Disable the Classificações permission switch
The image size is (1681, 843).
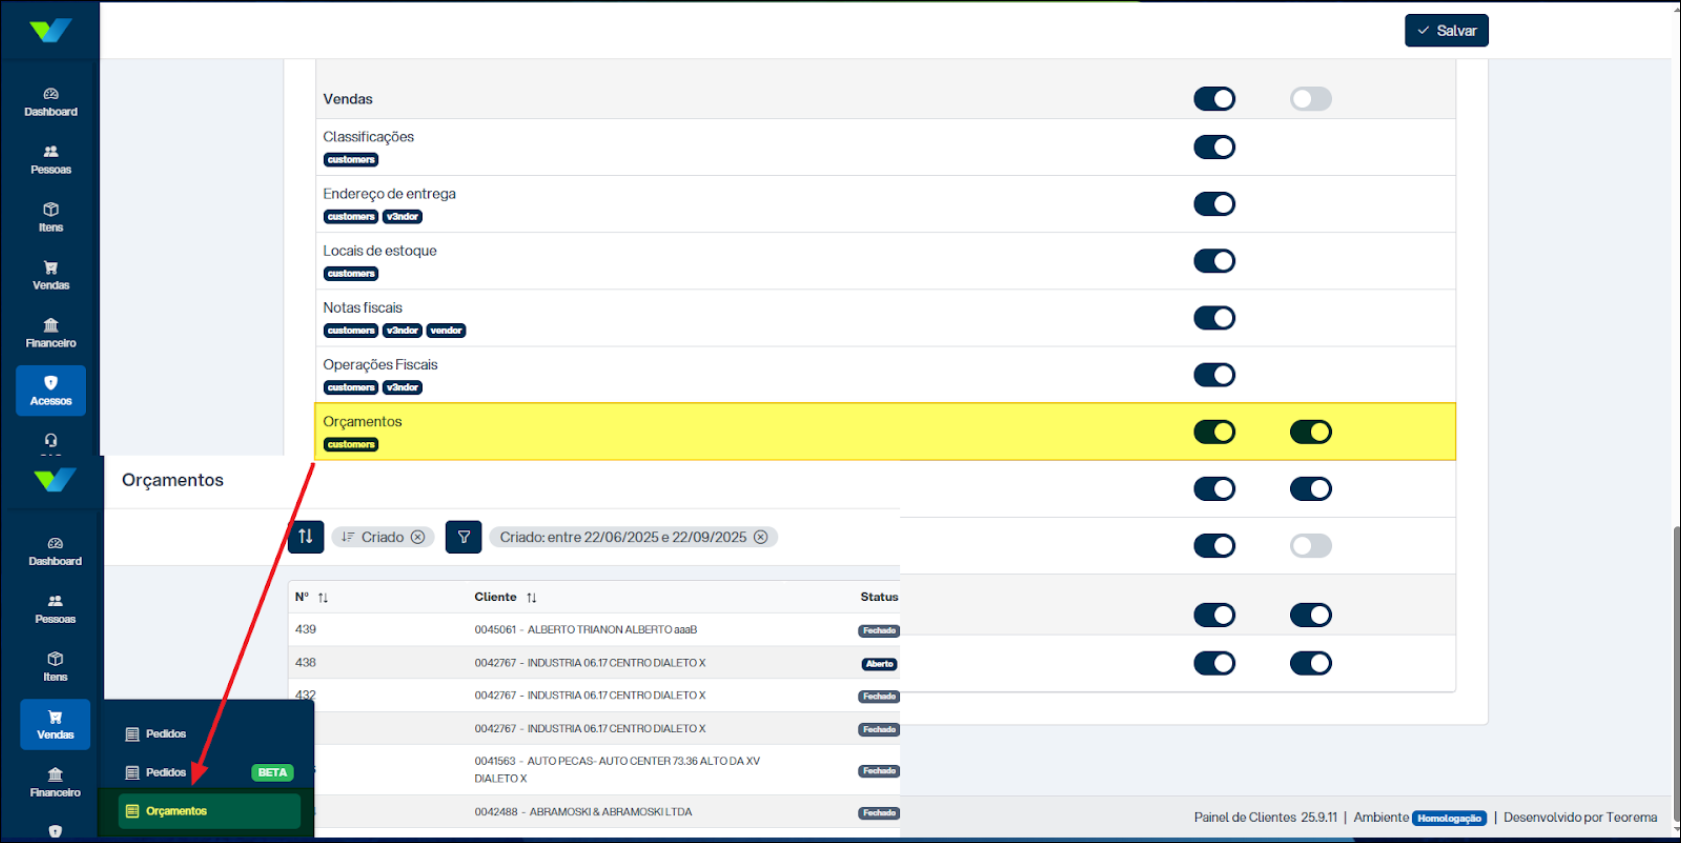pyautogui.click(x=1214, y=147)
